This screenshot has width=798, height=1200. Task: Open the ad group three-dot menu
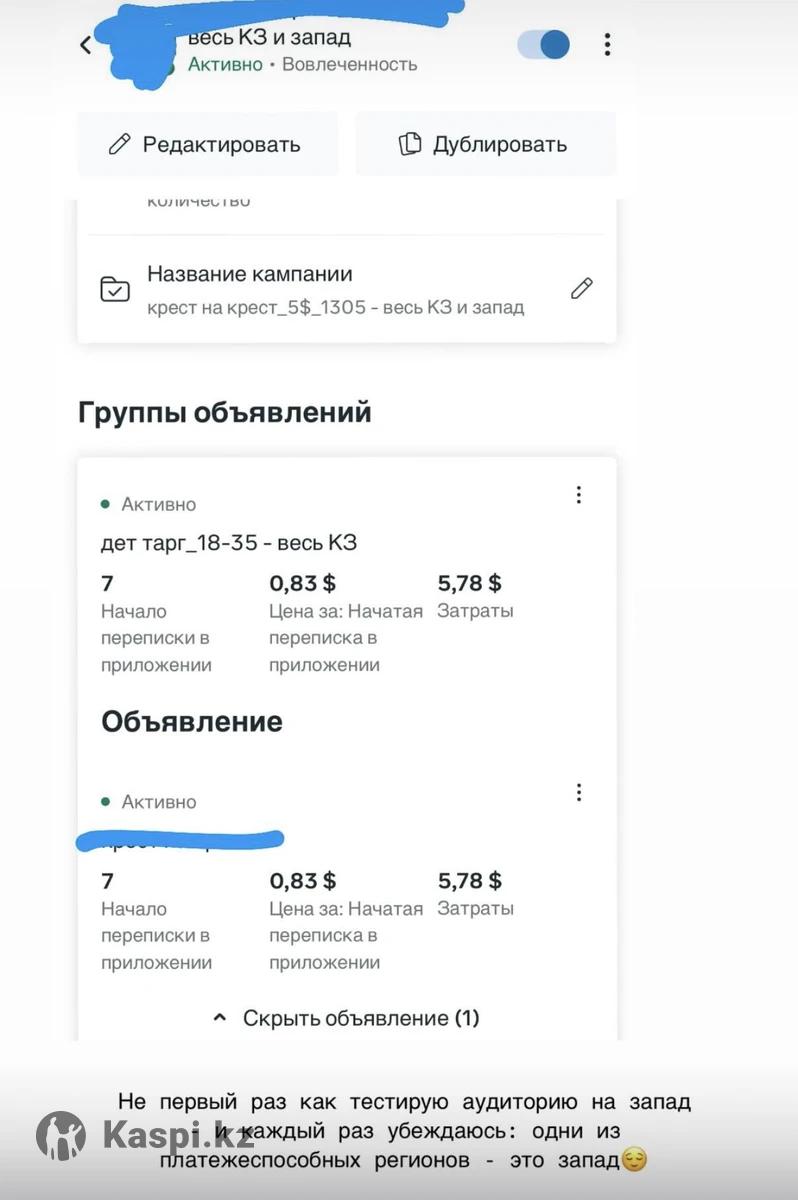pos(578,495)
